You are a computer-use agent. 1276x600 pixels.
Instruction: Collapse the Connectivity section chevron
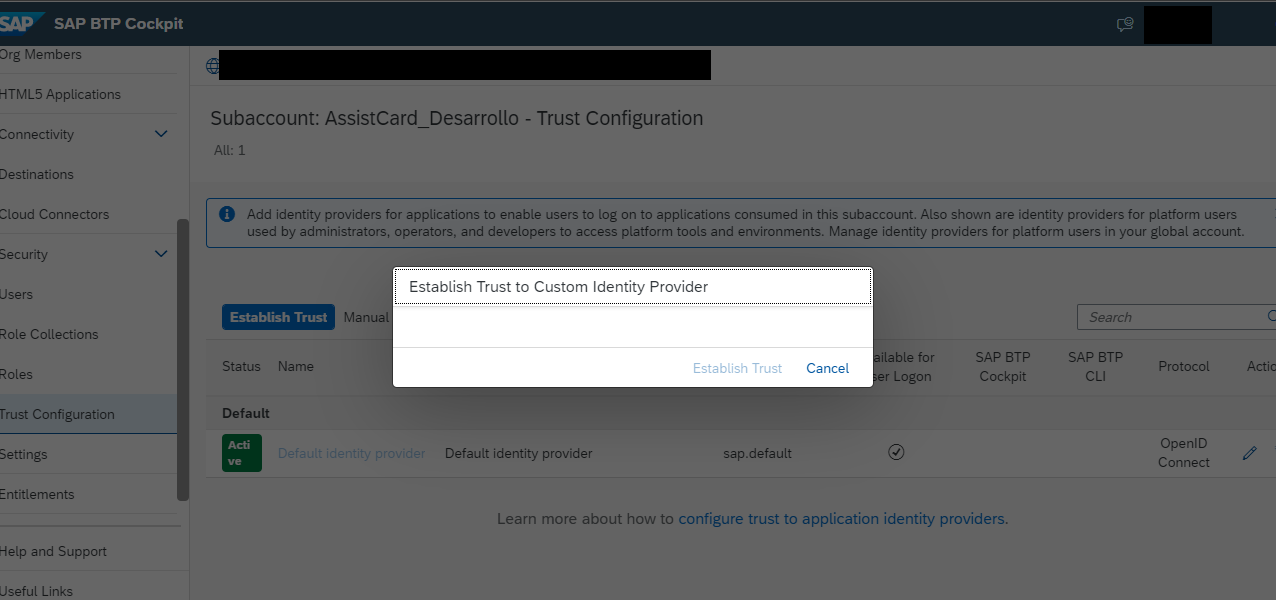[161, 134]
